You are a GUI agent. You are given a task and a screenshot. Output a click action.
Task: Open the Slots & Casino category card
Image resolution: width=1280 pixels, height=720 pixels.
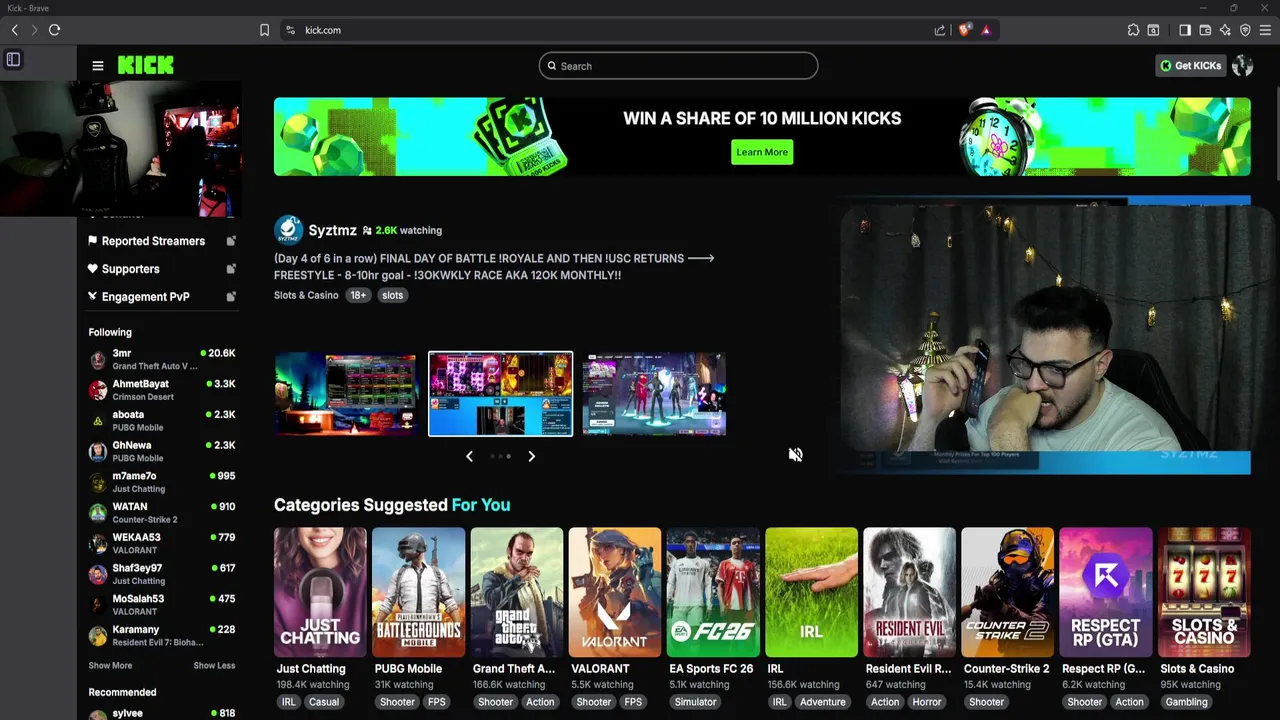[x=1203, y=592]
